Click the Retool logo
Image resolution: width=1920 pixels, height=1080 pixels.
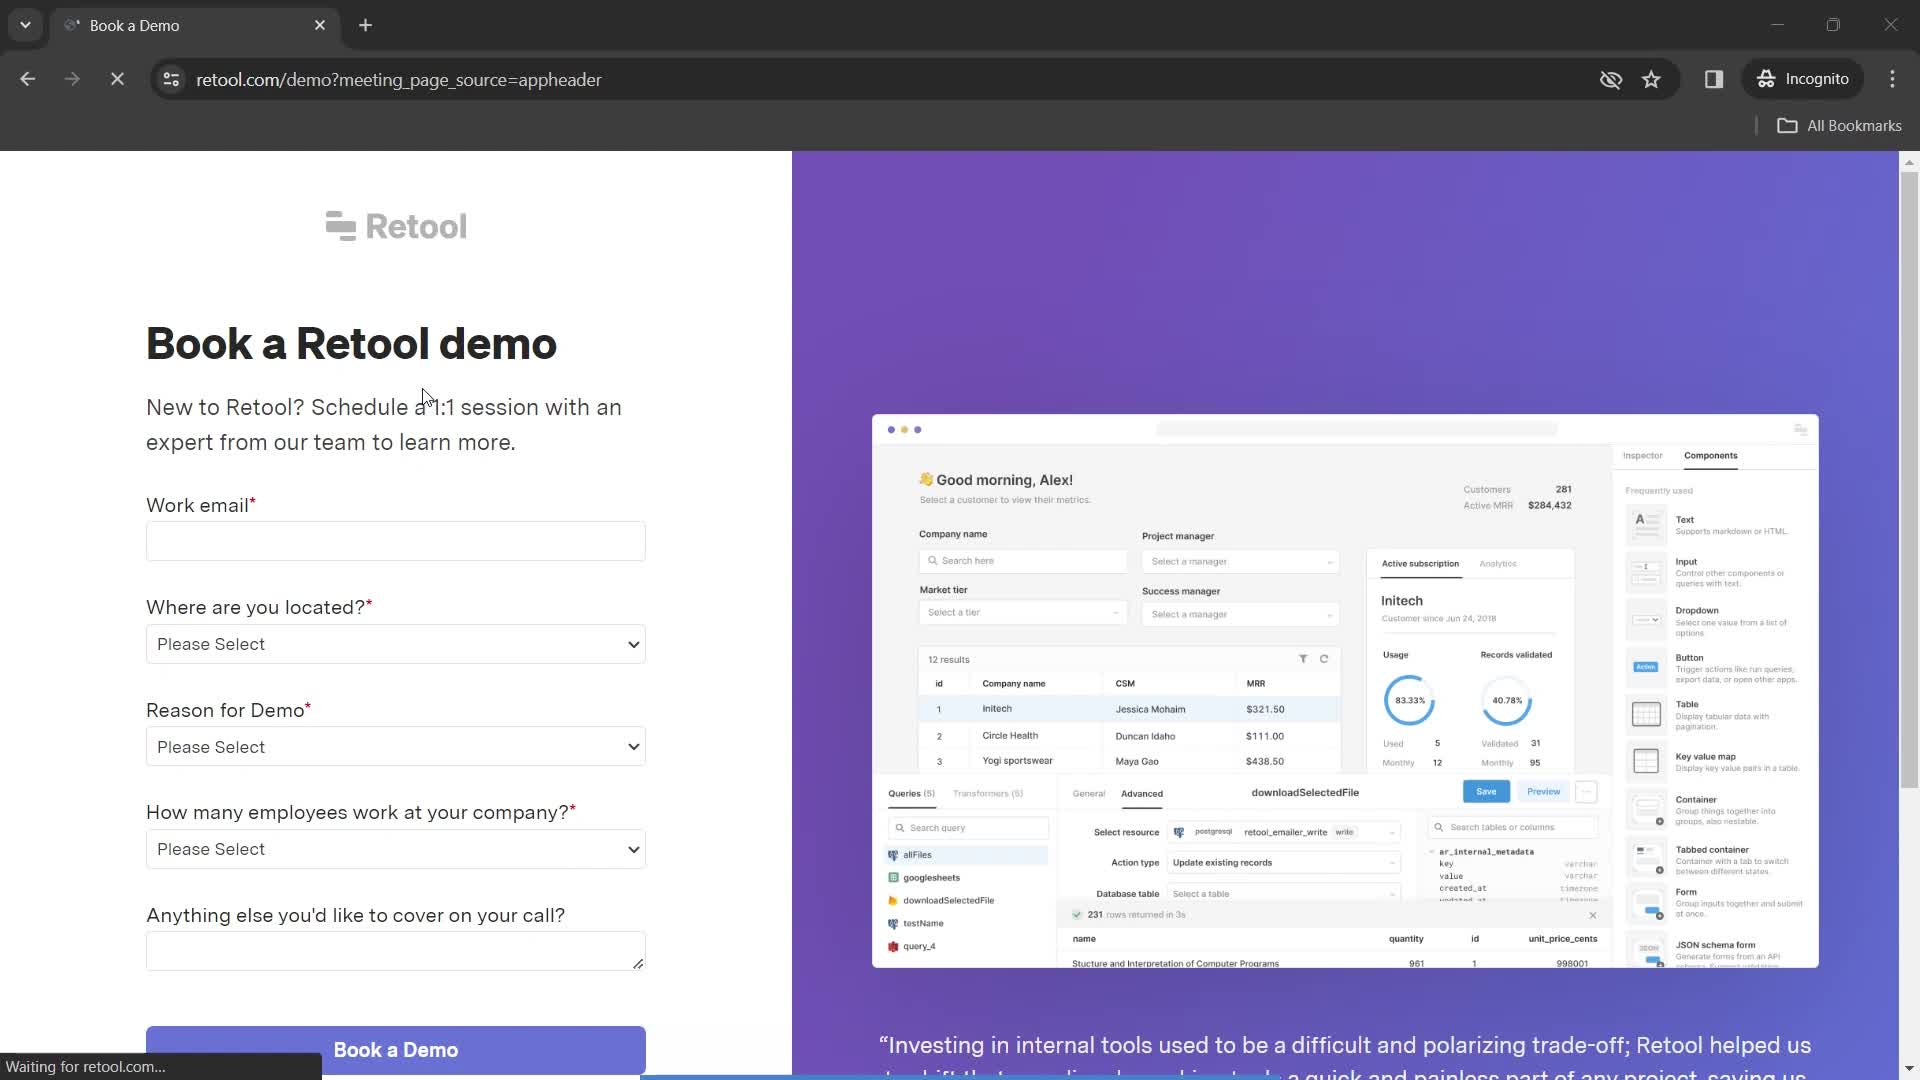pyautogui.click(x=396, y=227)
